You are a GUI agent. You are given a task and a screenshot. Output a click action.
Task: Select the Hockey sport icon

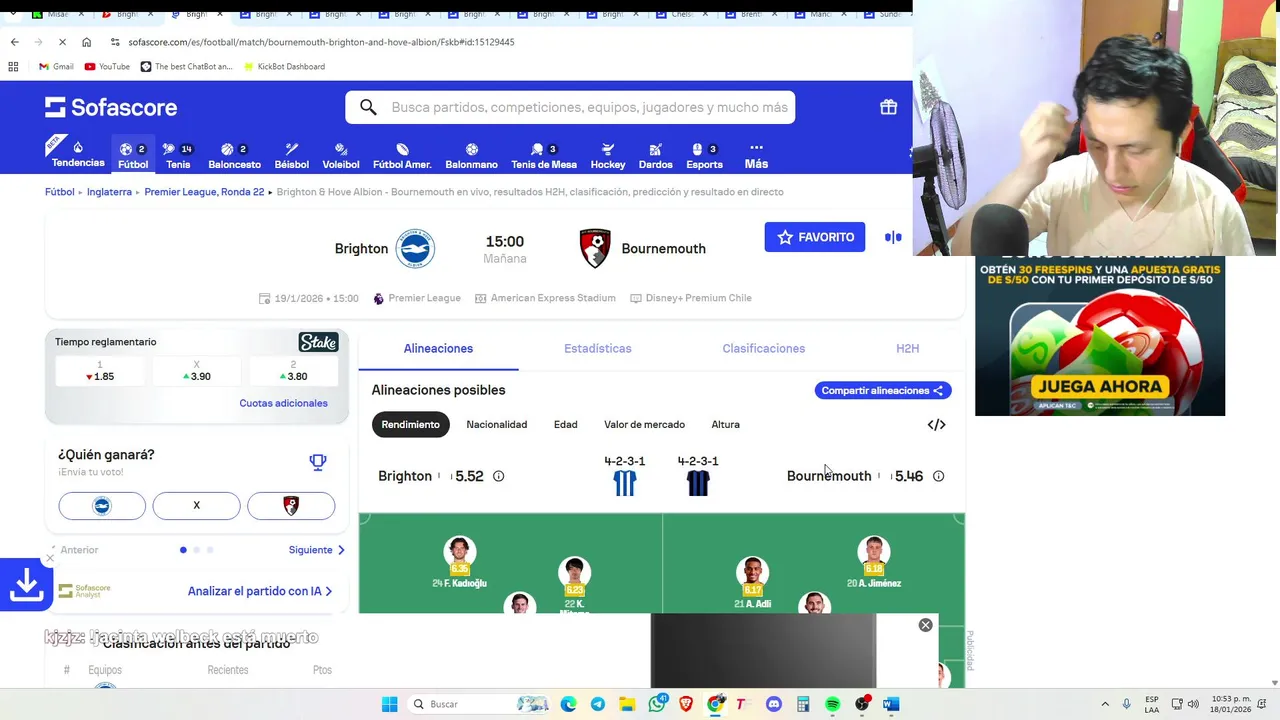(607, 155)
